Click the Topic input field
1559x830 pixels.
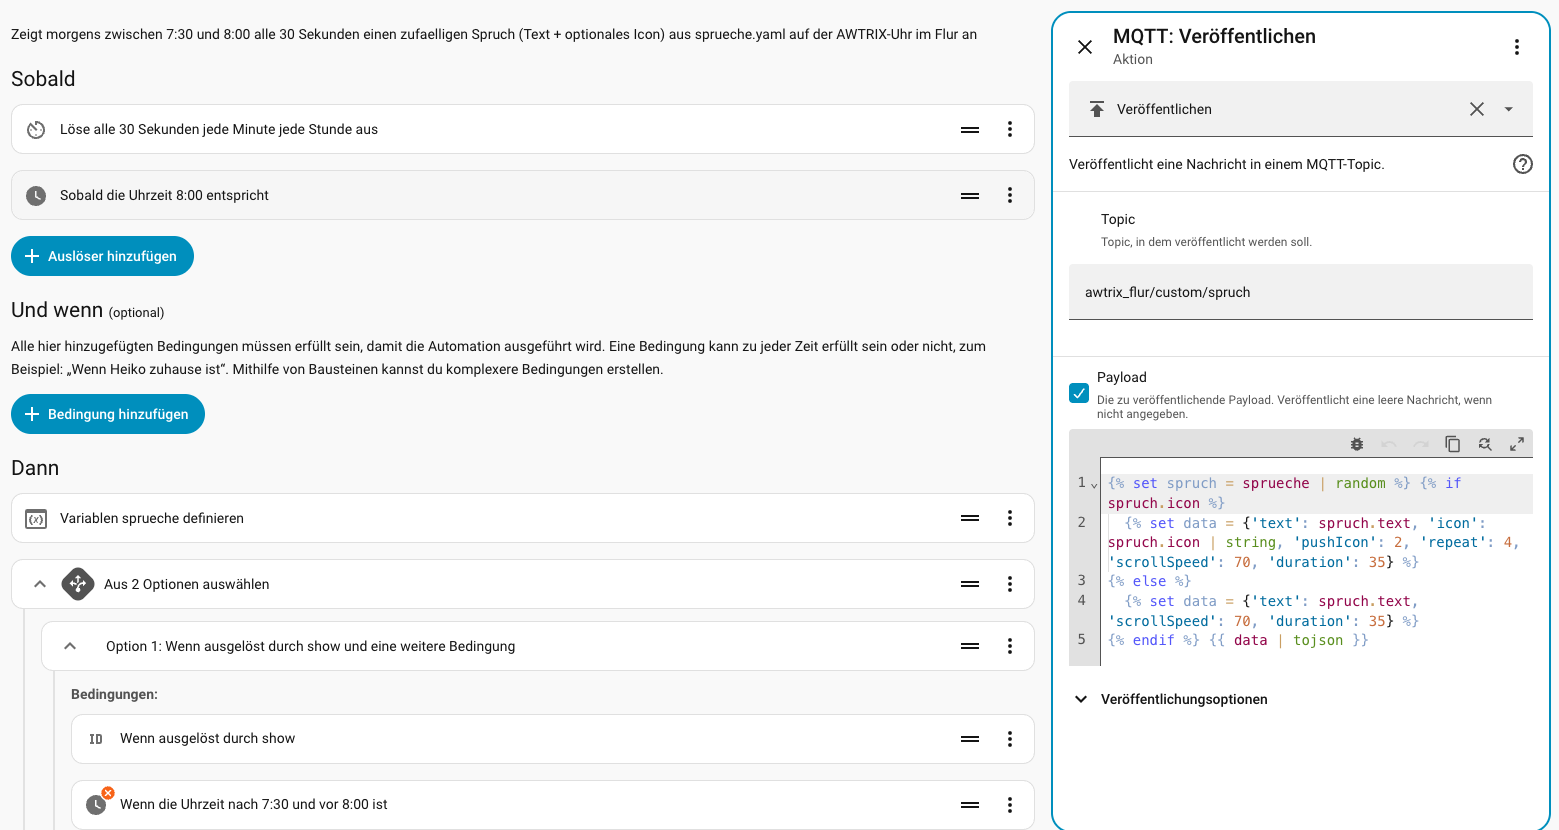coord(1301,292)
